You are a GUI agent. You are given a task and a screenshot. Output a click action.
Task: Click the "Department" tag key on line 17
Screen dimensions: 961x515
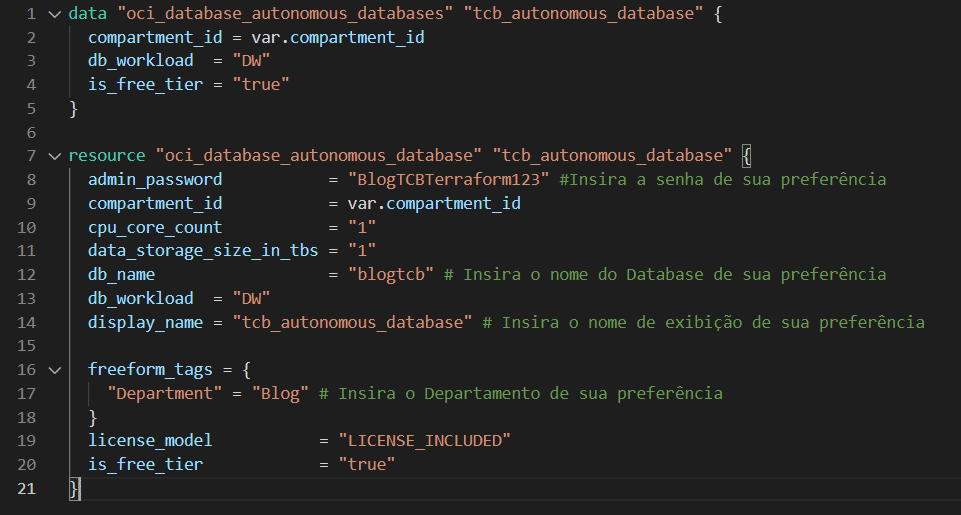(x=165, y=394)
